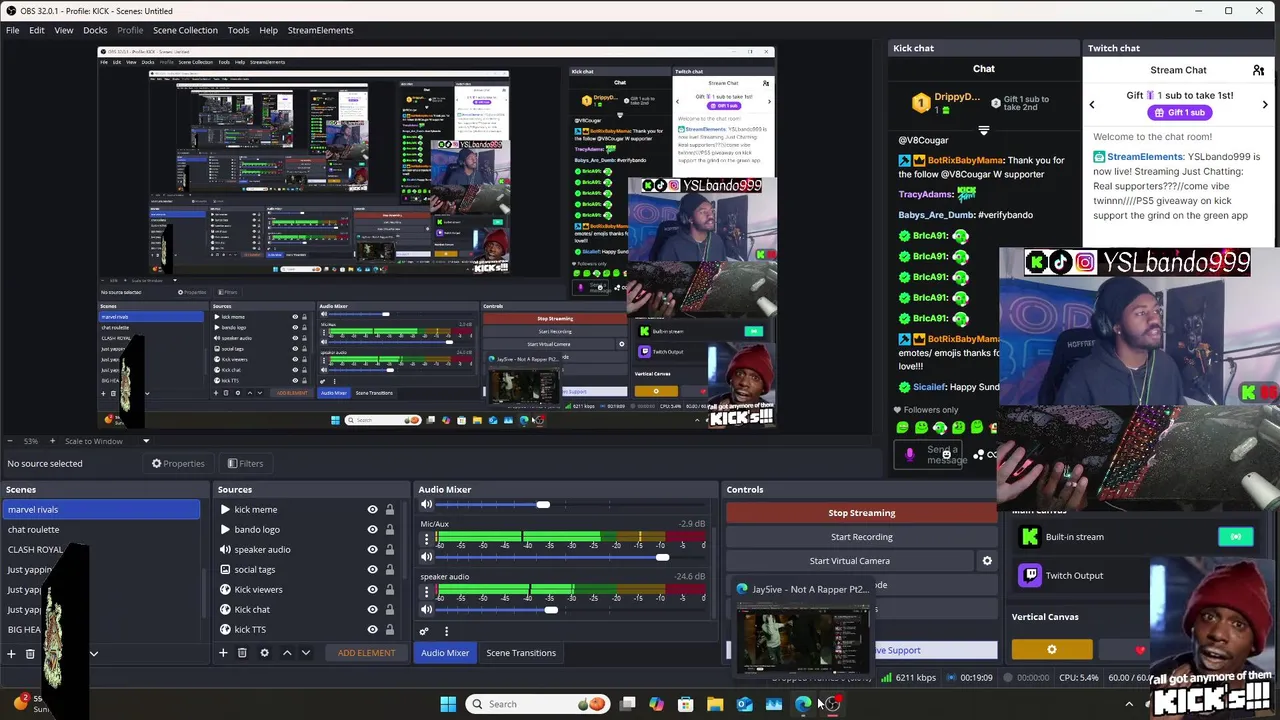This screenshot has width=1280, height=720.
Task: Move the selected source up
Action: point(287,653)
